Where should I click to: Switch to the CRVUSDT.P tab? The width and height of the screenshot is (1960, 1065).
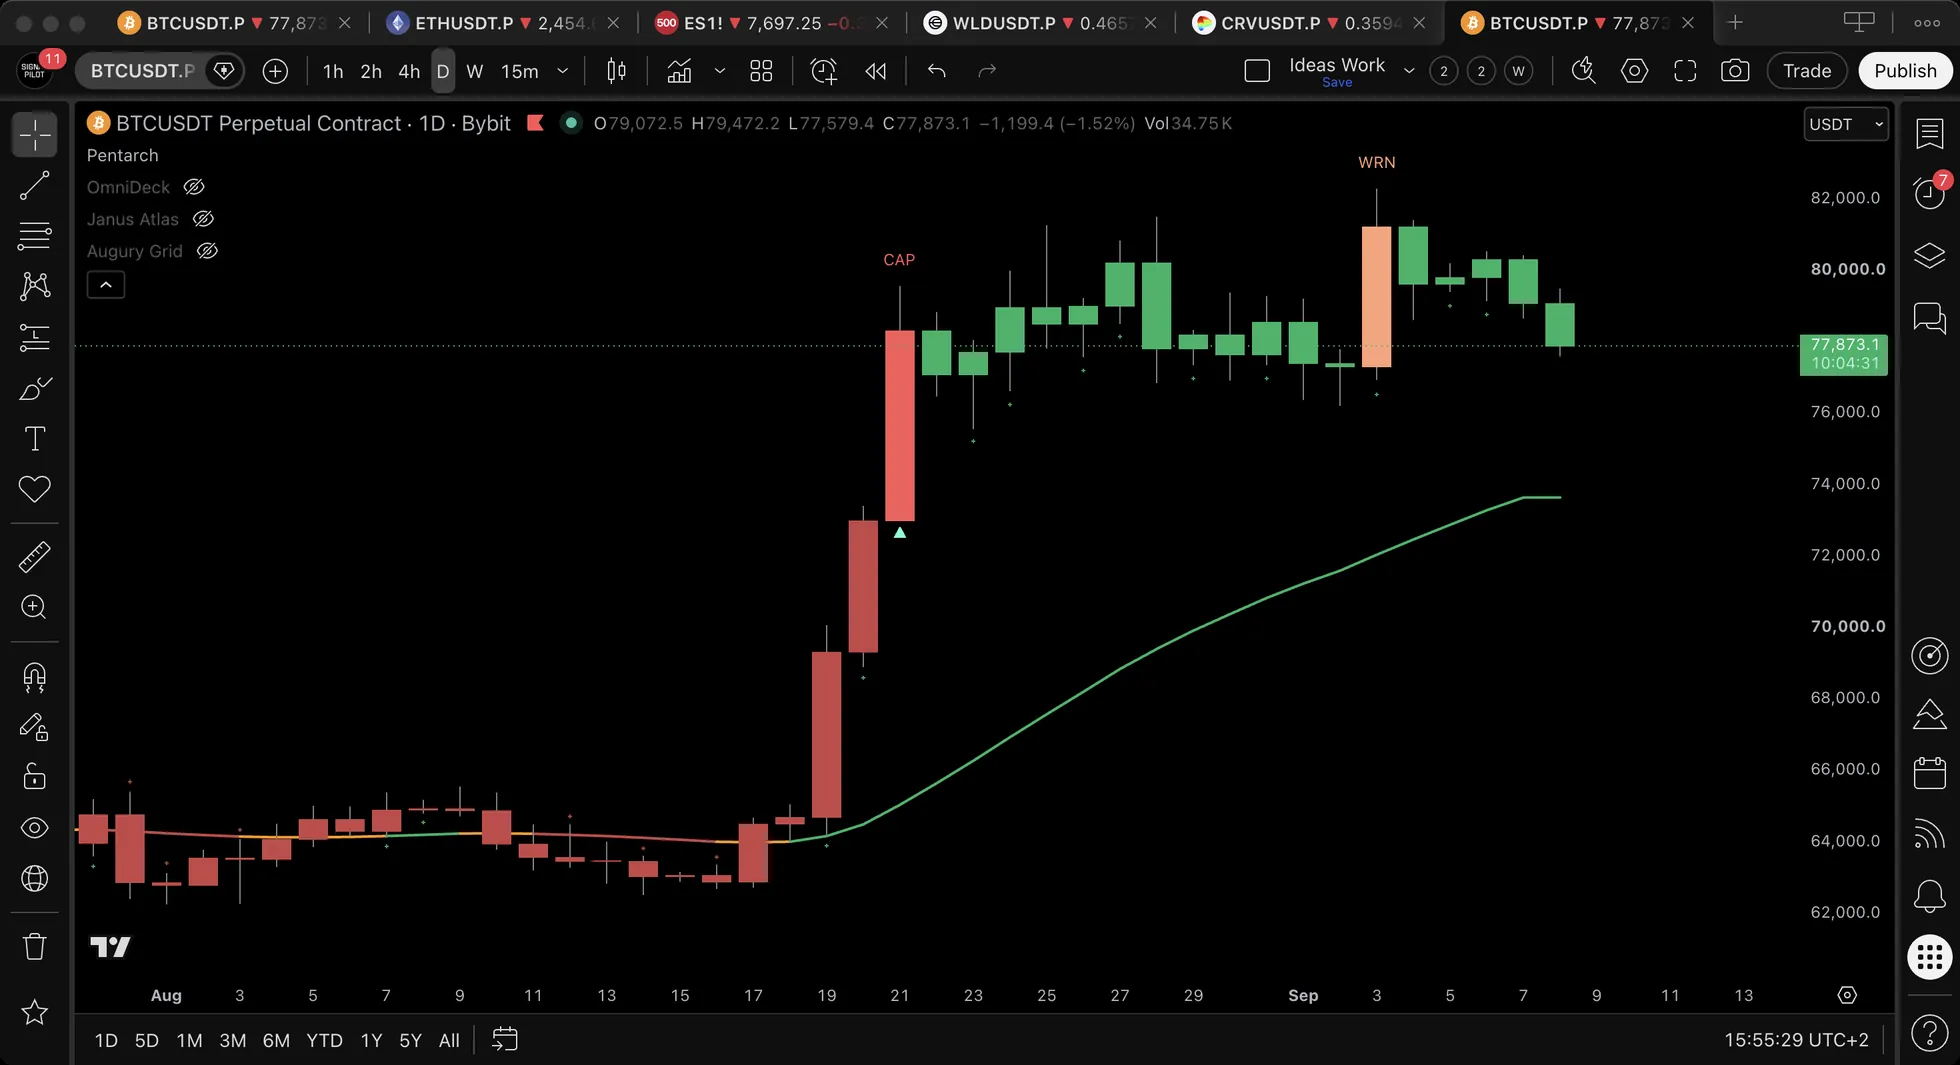click(x=1310, y=22)
